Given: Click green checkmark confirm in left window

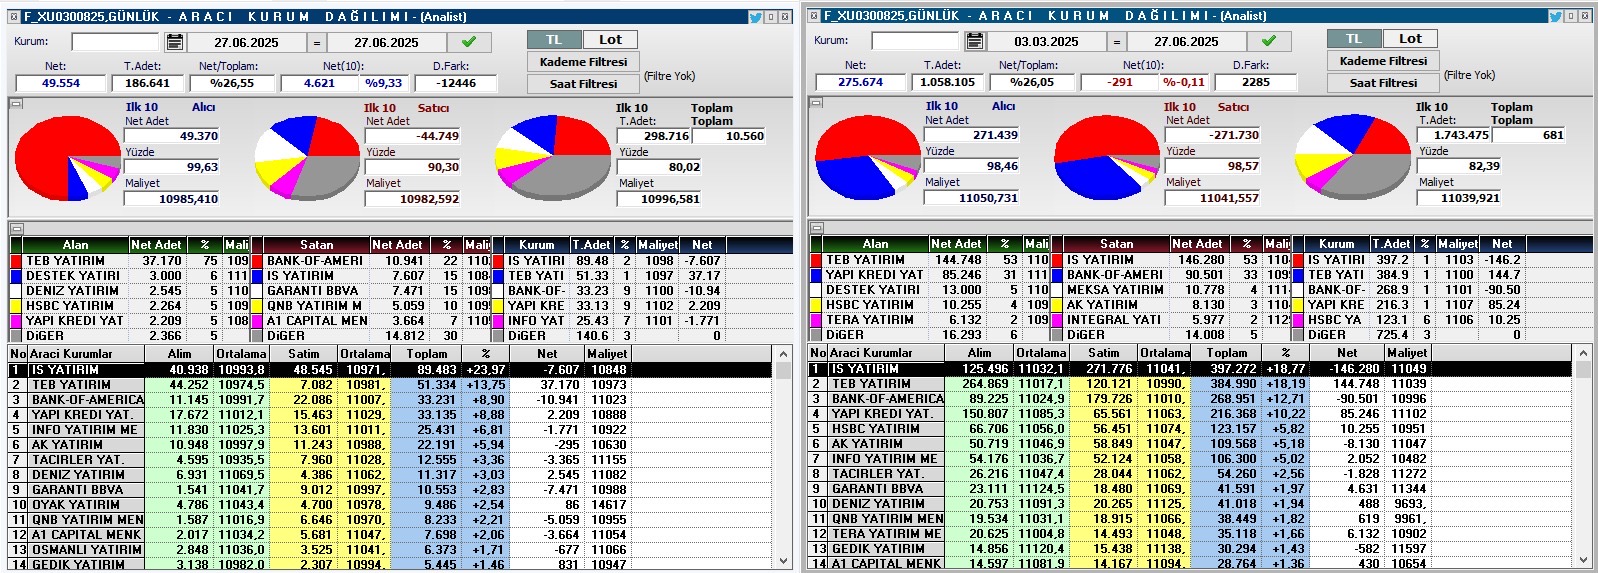Looking at the screenshot, I should point(468,42).
